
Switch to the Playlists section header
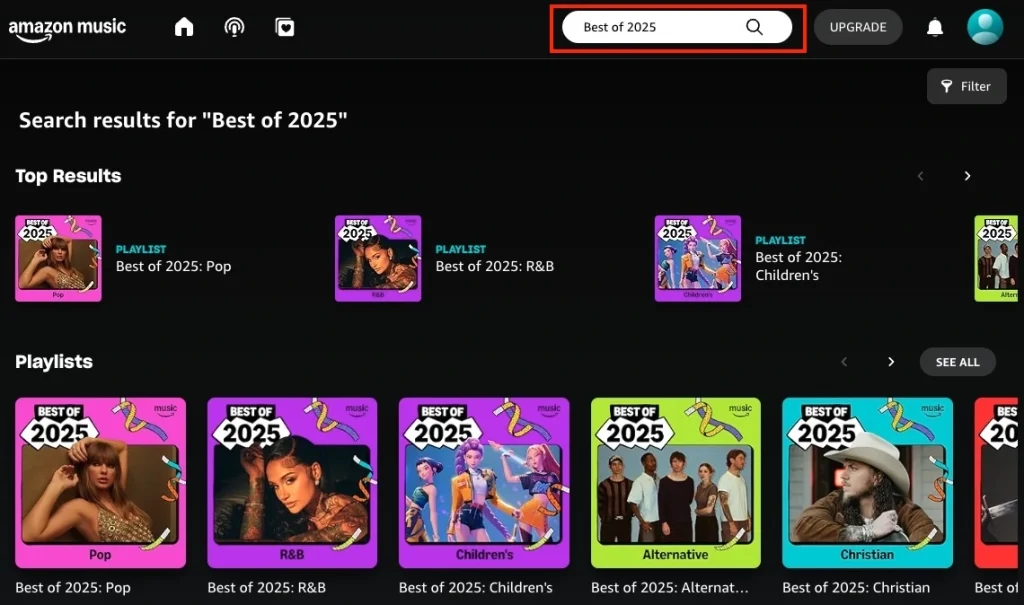point(53,361)
